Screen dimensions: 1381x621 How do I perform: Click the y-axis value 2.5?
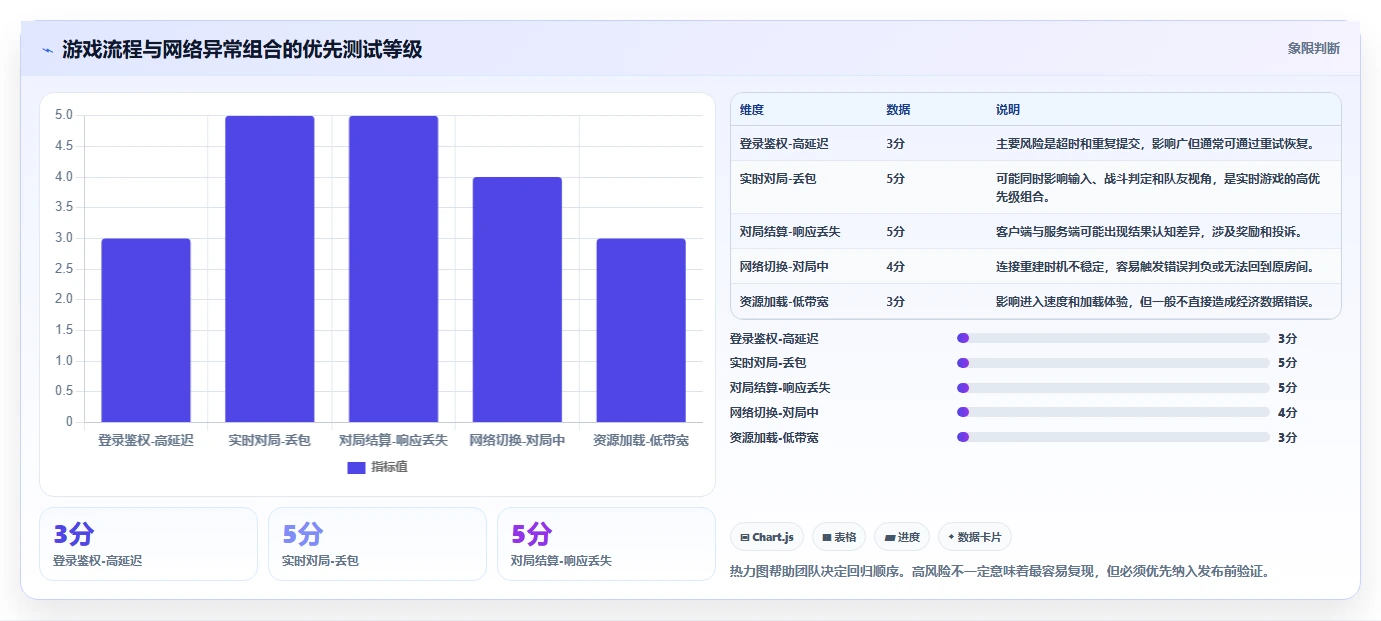pos(64,268)
